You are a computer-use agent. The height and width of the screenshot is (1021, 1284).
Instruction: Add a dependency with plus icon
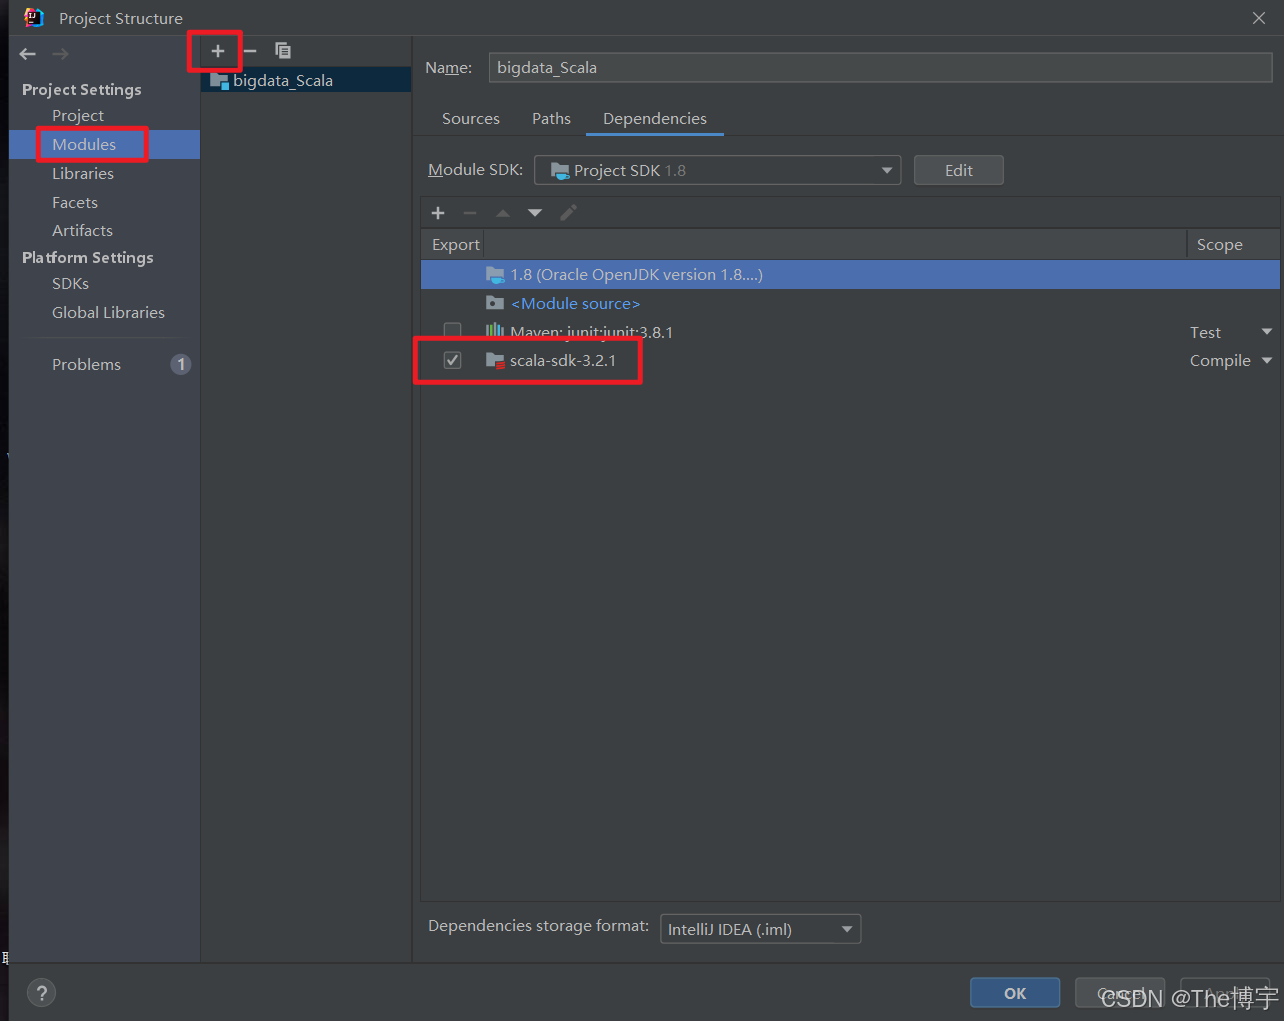[438, 213]
